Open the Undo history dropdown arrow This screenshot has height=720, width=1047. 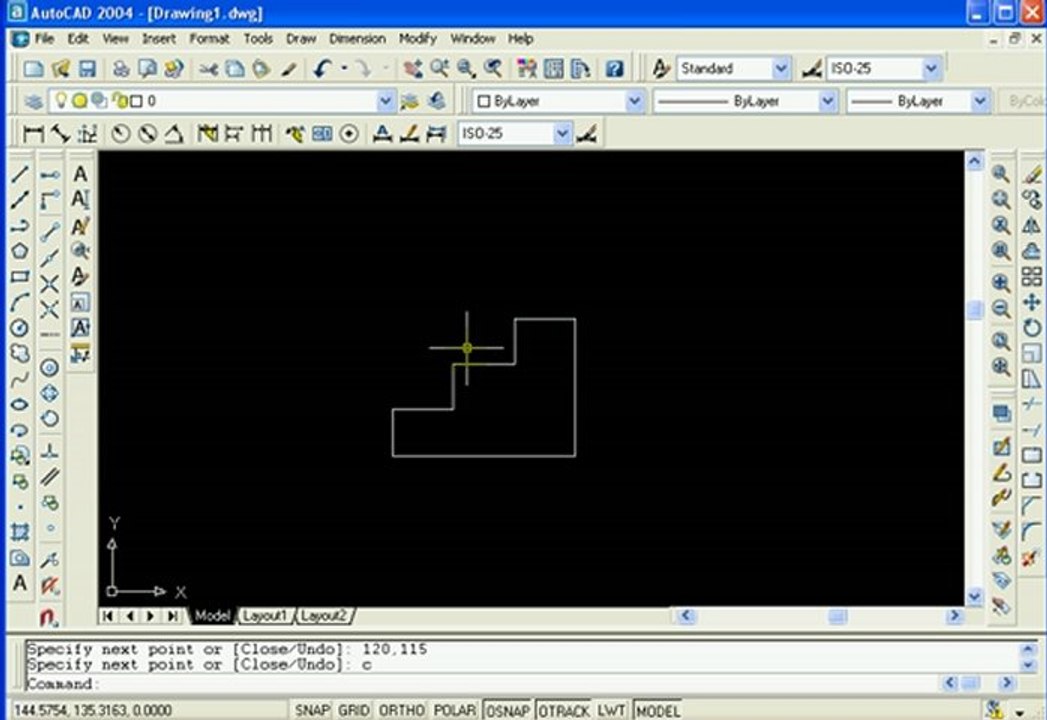[344, 68]
